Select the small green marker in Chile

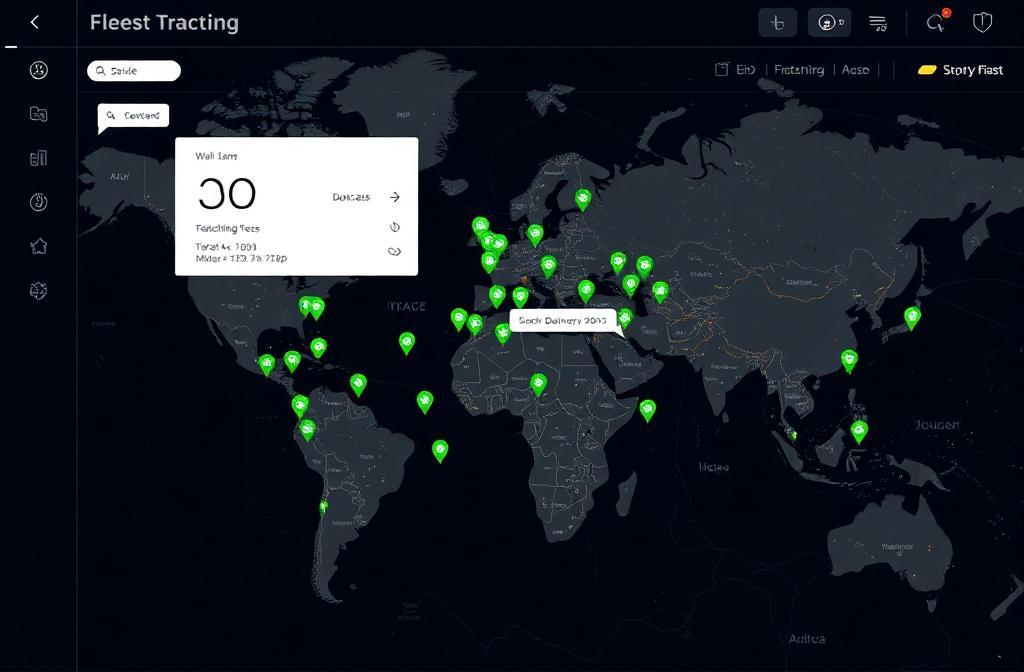click(323, 507)
